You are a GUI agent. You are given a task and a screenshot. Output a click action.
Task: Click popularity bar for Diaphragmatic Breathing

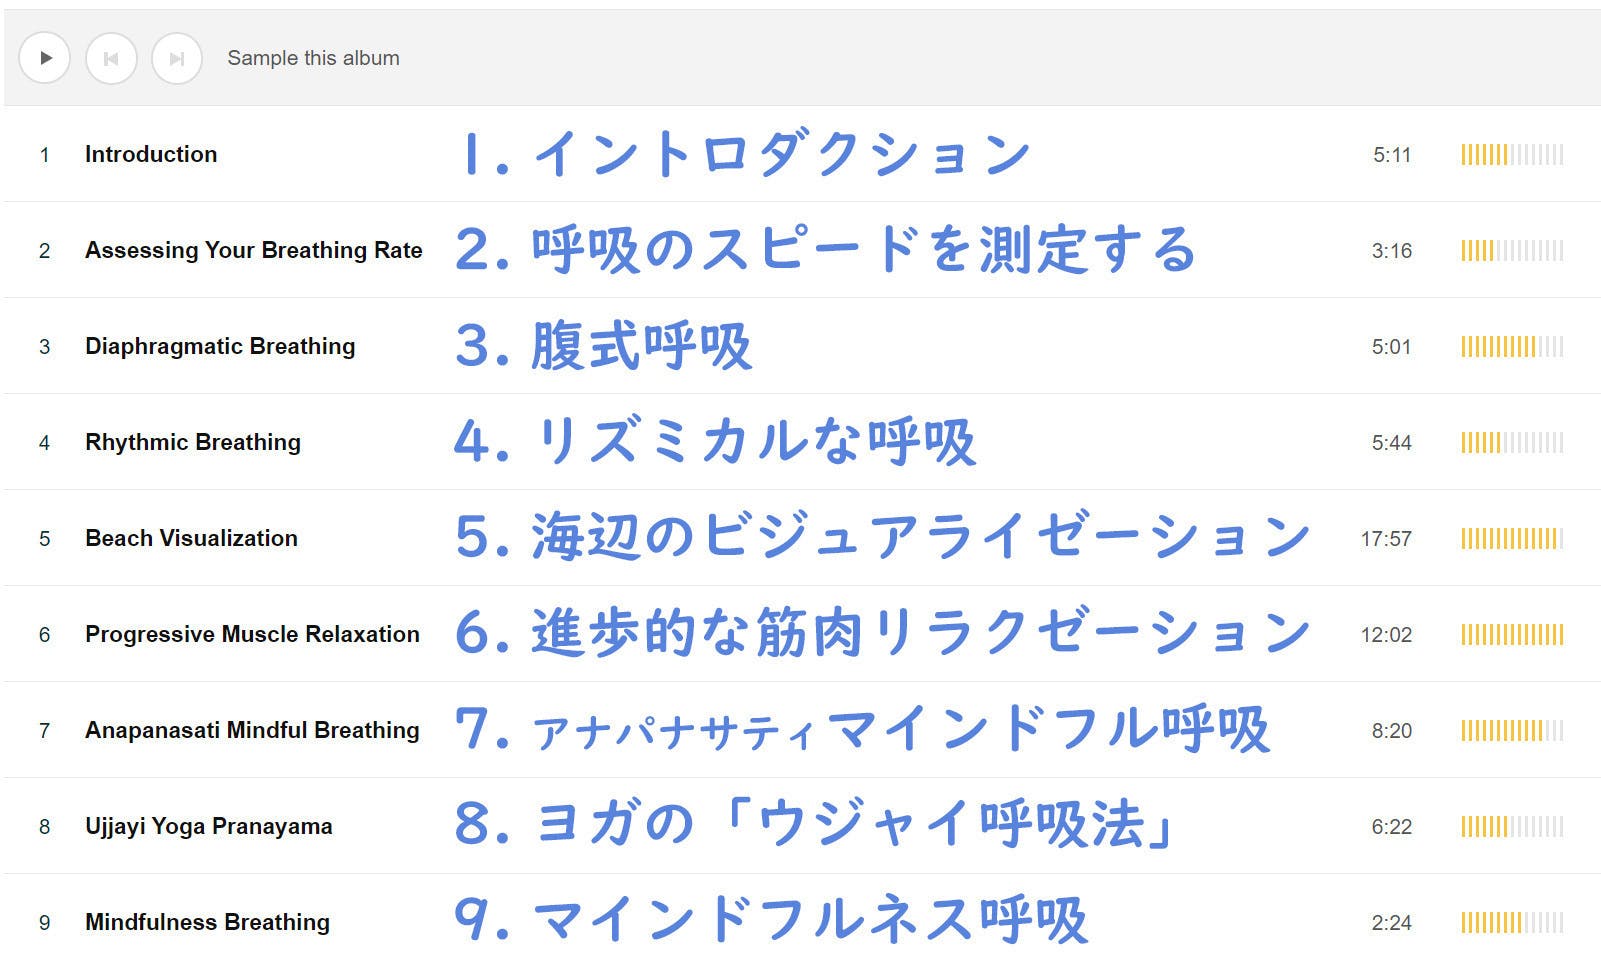point(1512,346)
